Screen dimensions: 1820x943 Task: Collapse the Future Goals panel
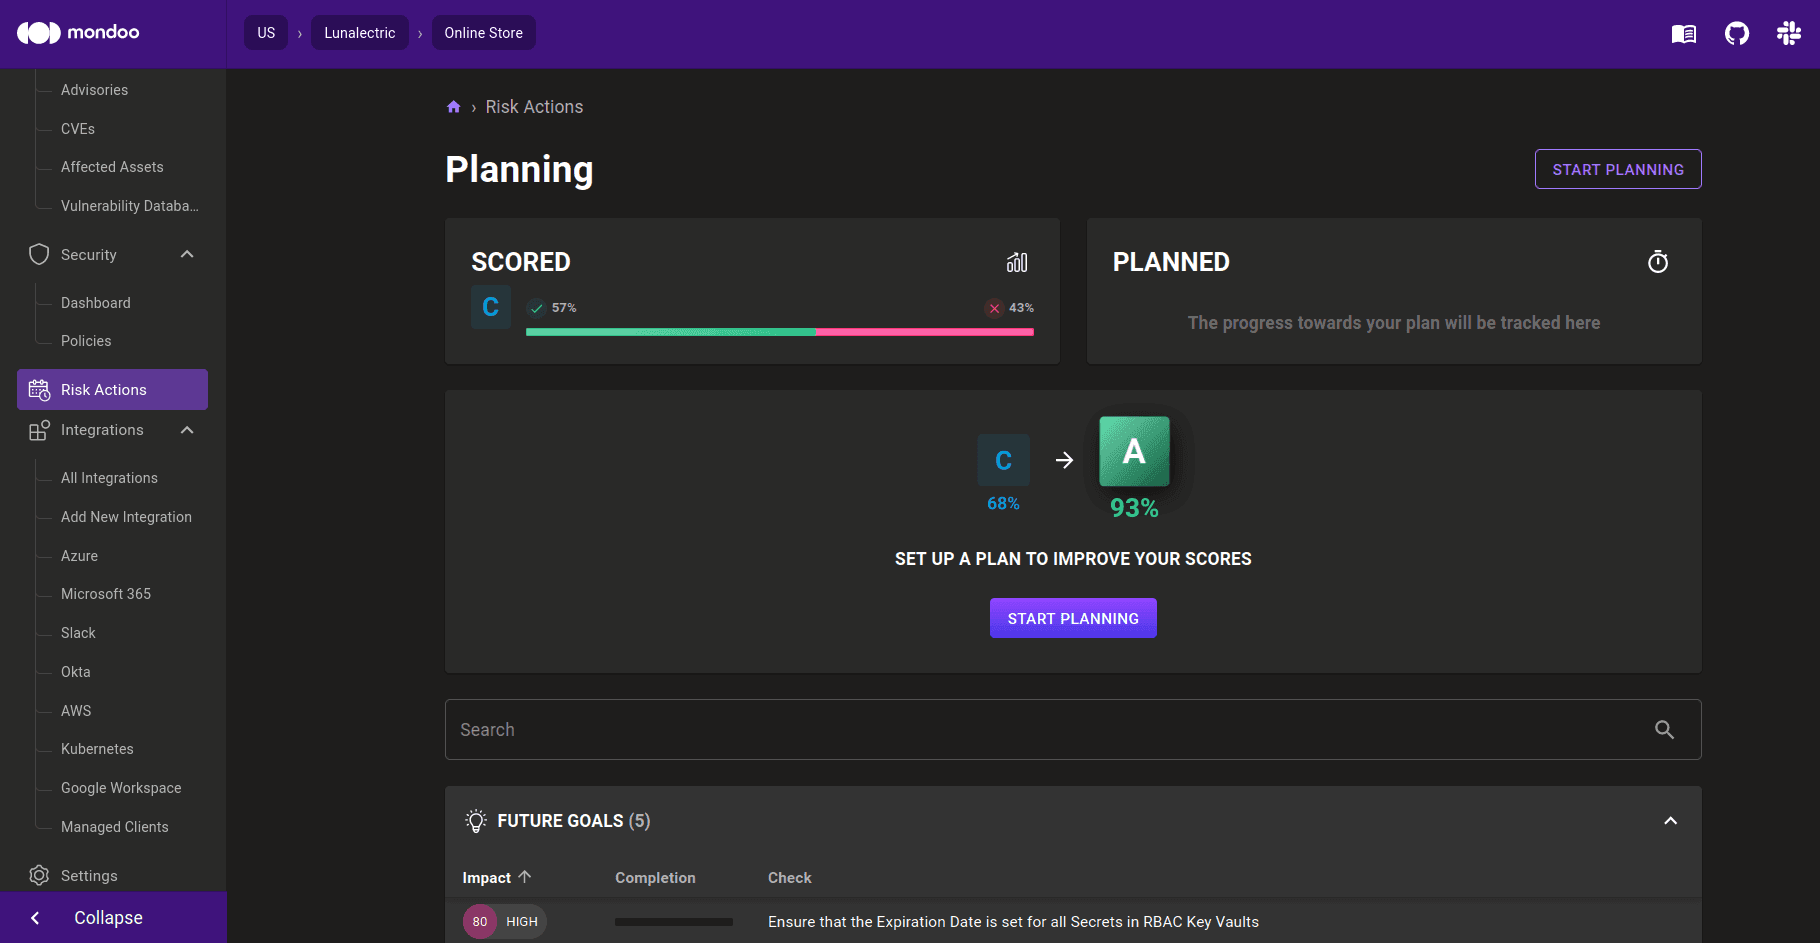click(x=1670, y=821)
